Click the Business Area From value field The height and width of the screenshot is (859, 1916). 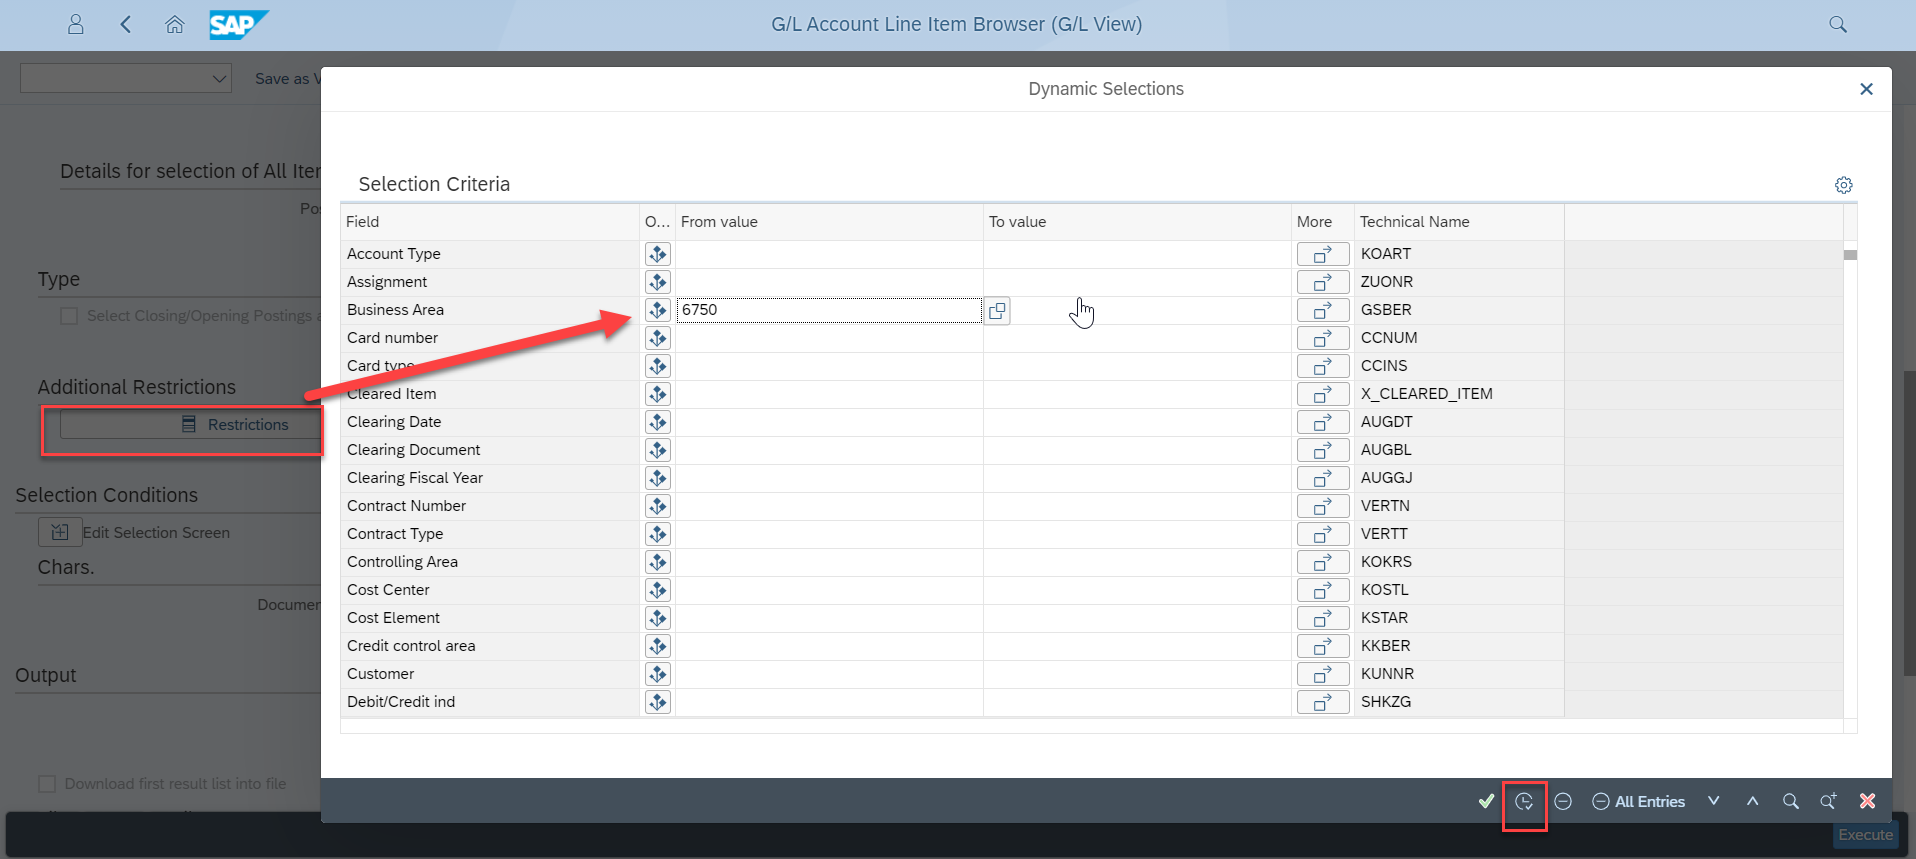click(828, 310)
